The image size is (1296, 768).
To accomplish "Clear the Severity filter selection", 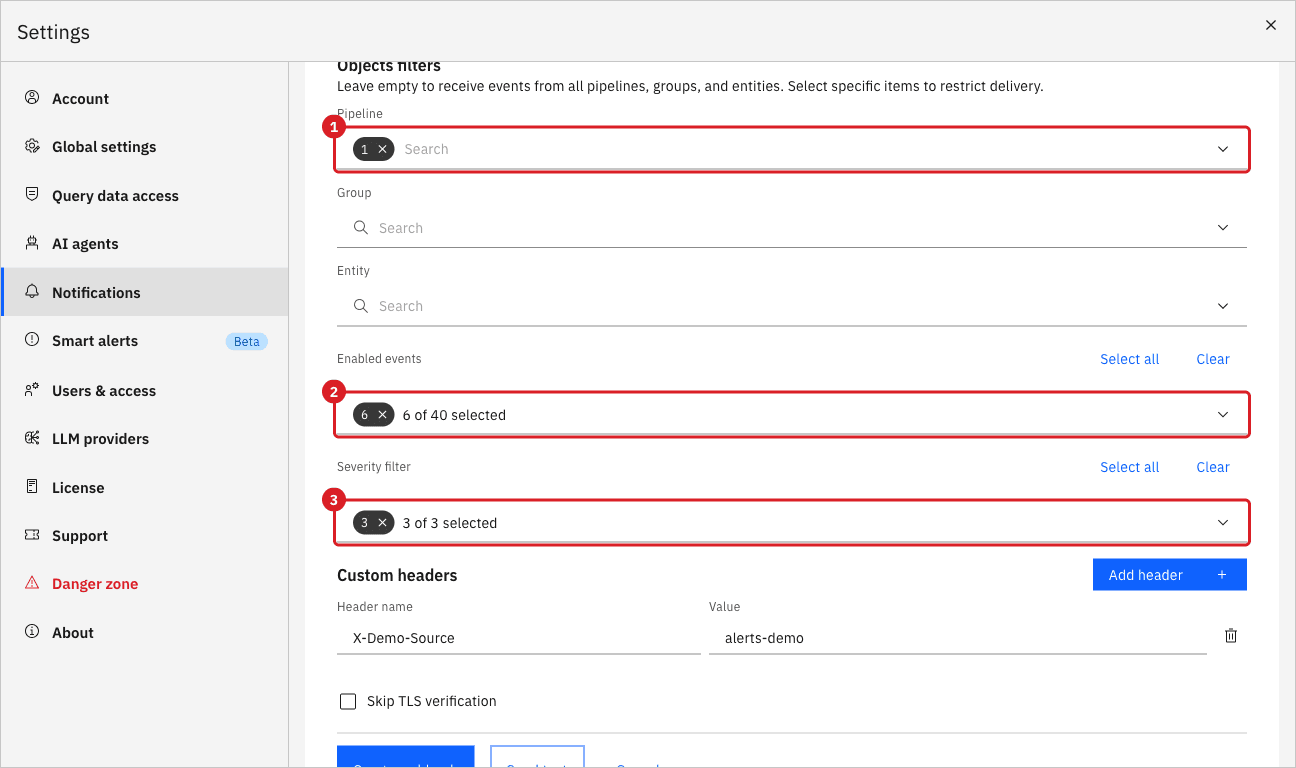I will 1213,467.
